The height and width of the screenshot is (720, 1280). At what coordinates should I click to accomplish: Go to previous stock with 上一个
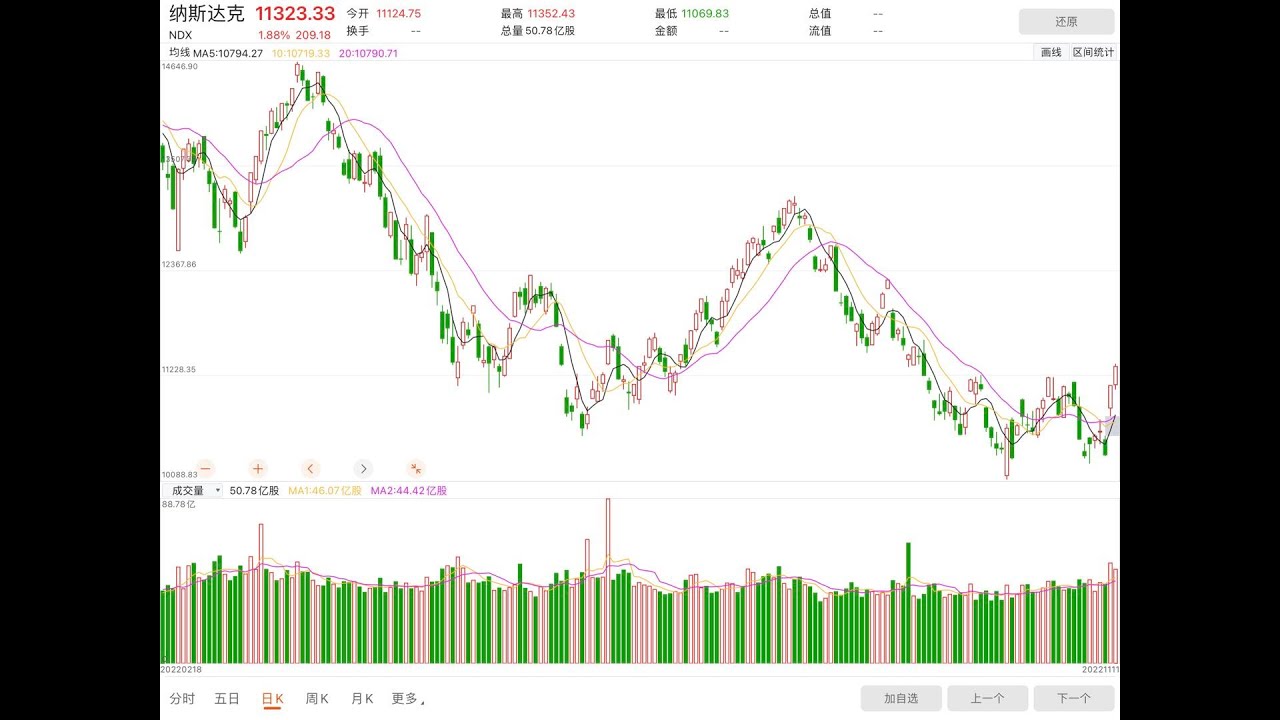click(987, 698)
